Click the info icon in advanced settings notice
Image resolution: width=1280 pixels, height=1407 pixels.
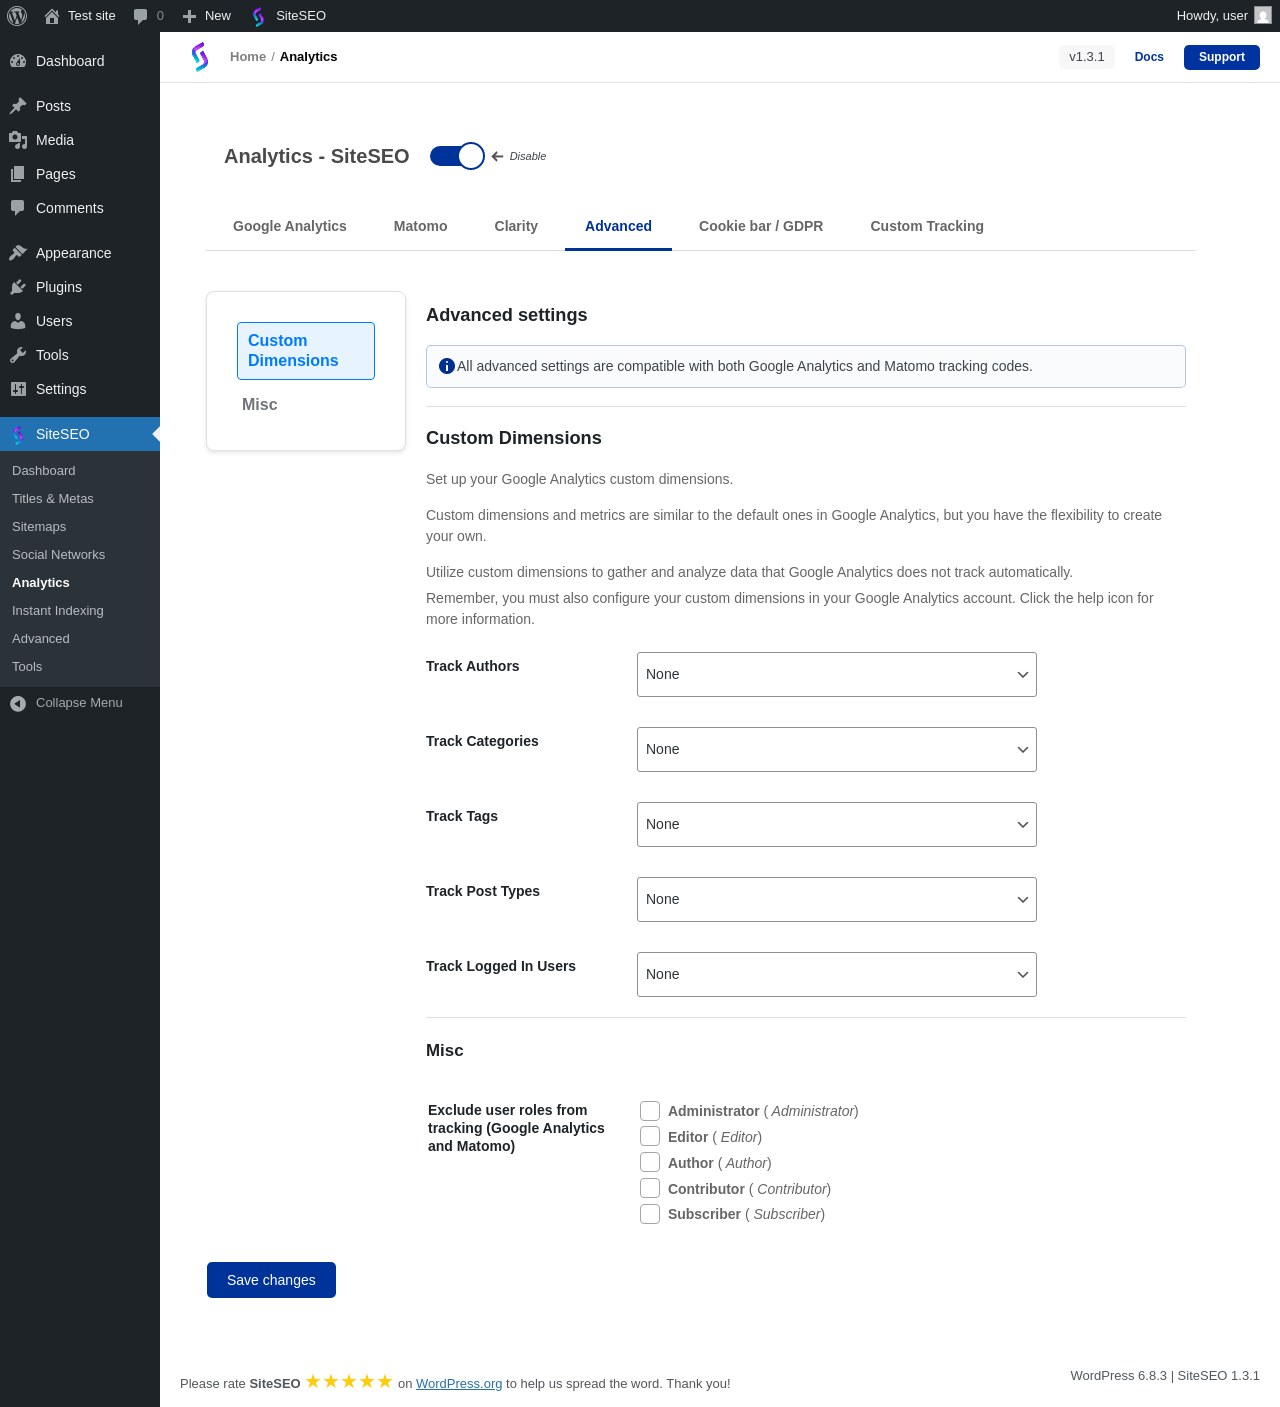(x=447, y=367)
